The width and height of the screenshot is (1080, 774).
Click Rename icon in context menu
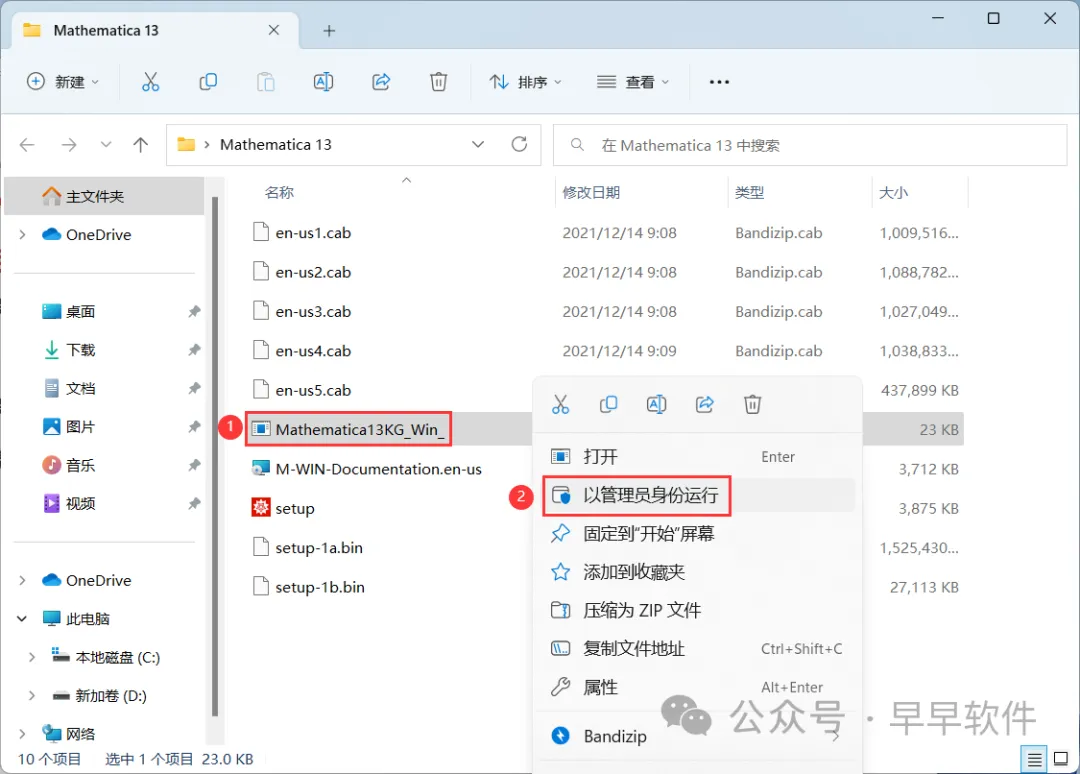tap(656, 404)
